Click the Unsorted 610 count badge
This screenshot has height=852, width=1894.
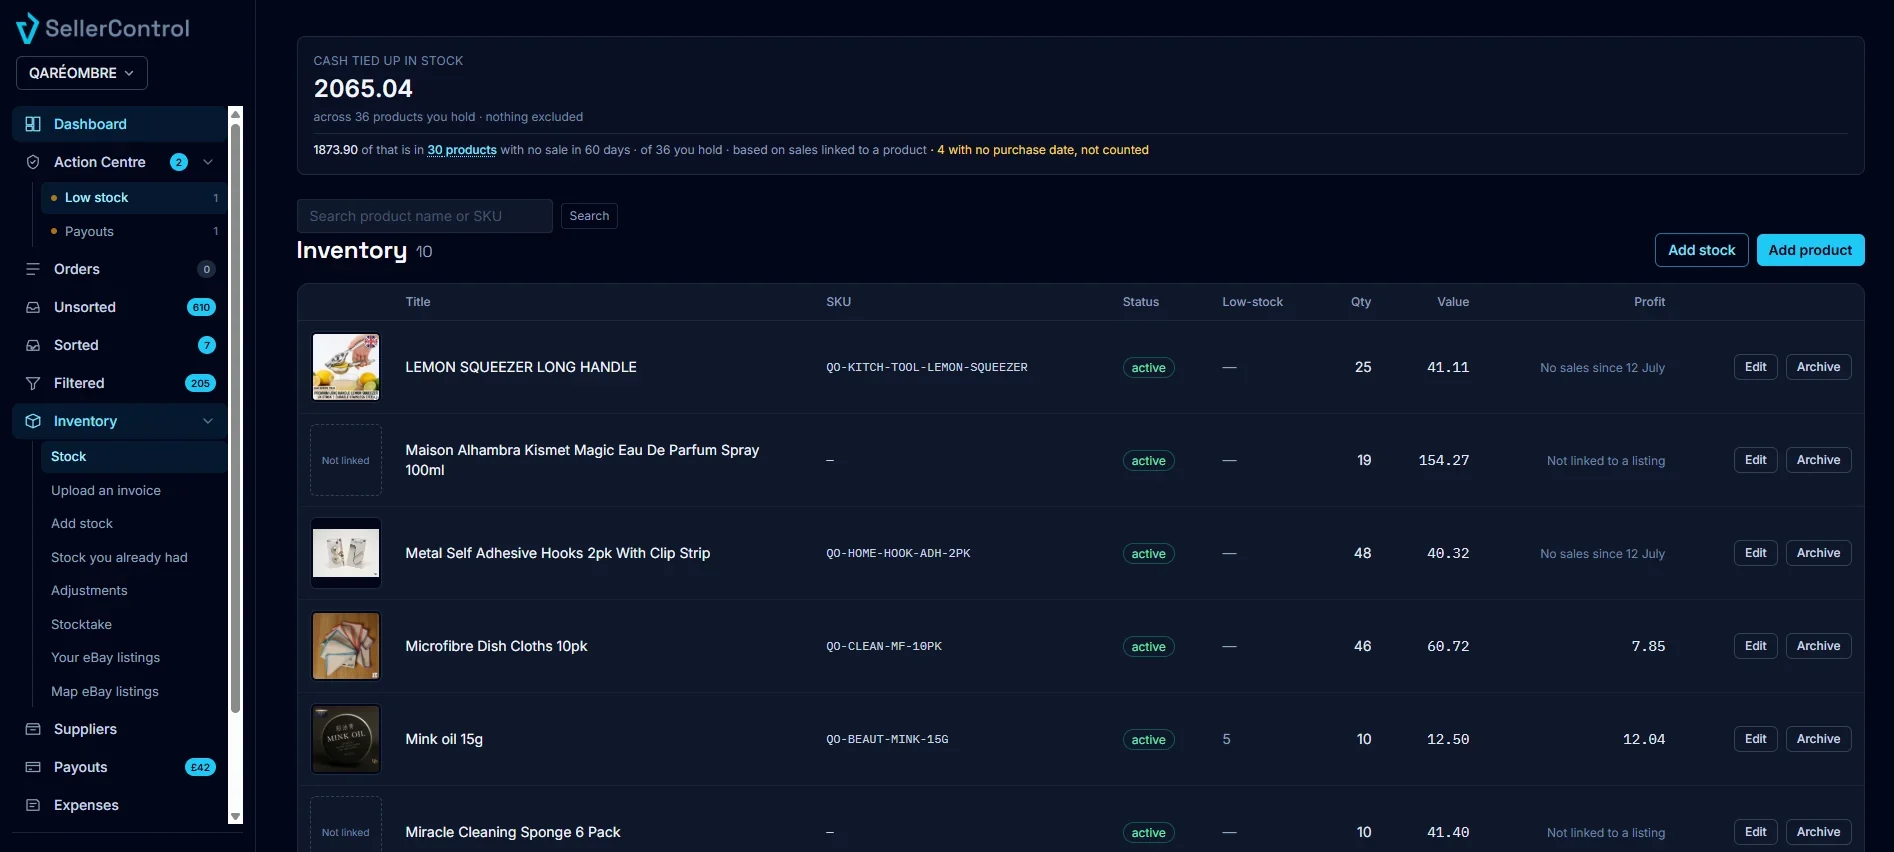click(x=201, y=307)
